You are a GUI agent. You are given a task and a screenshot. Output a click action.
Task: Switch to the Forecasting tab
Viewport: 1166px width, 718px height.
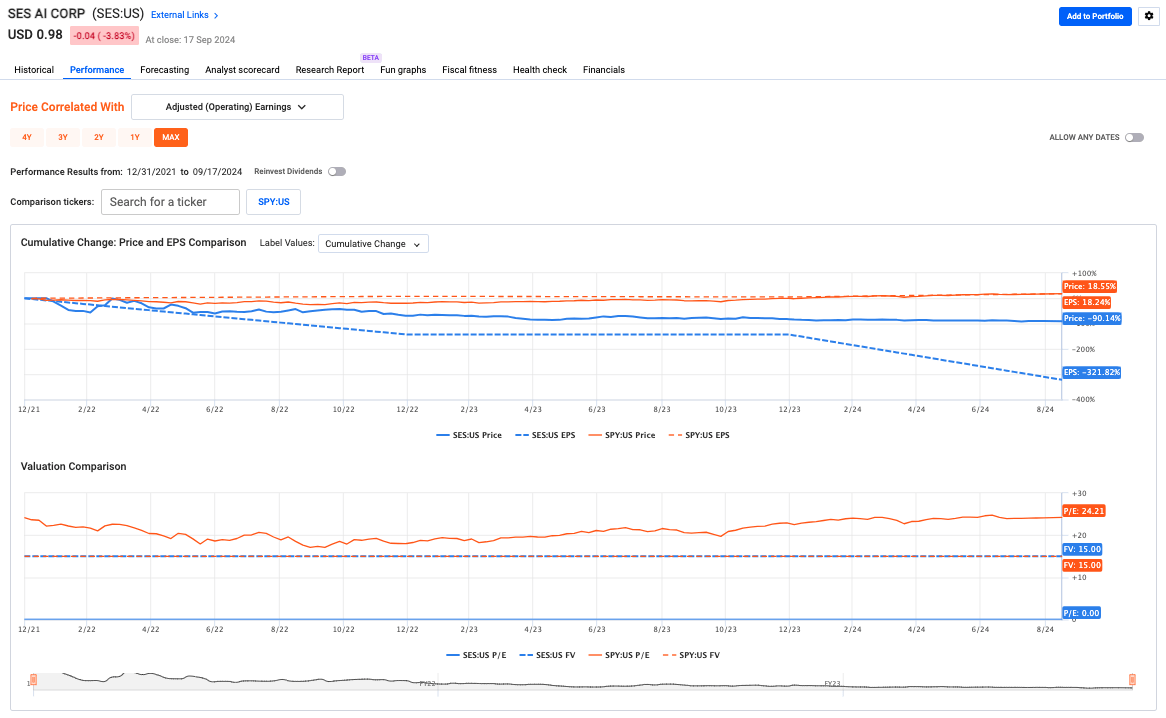tap(164, 70)
